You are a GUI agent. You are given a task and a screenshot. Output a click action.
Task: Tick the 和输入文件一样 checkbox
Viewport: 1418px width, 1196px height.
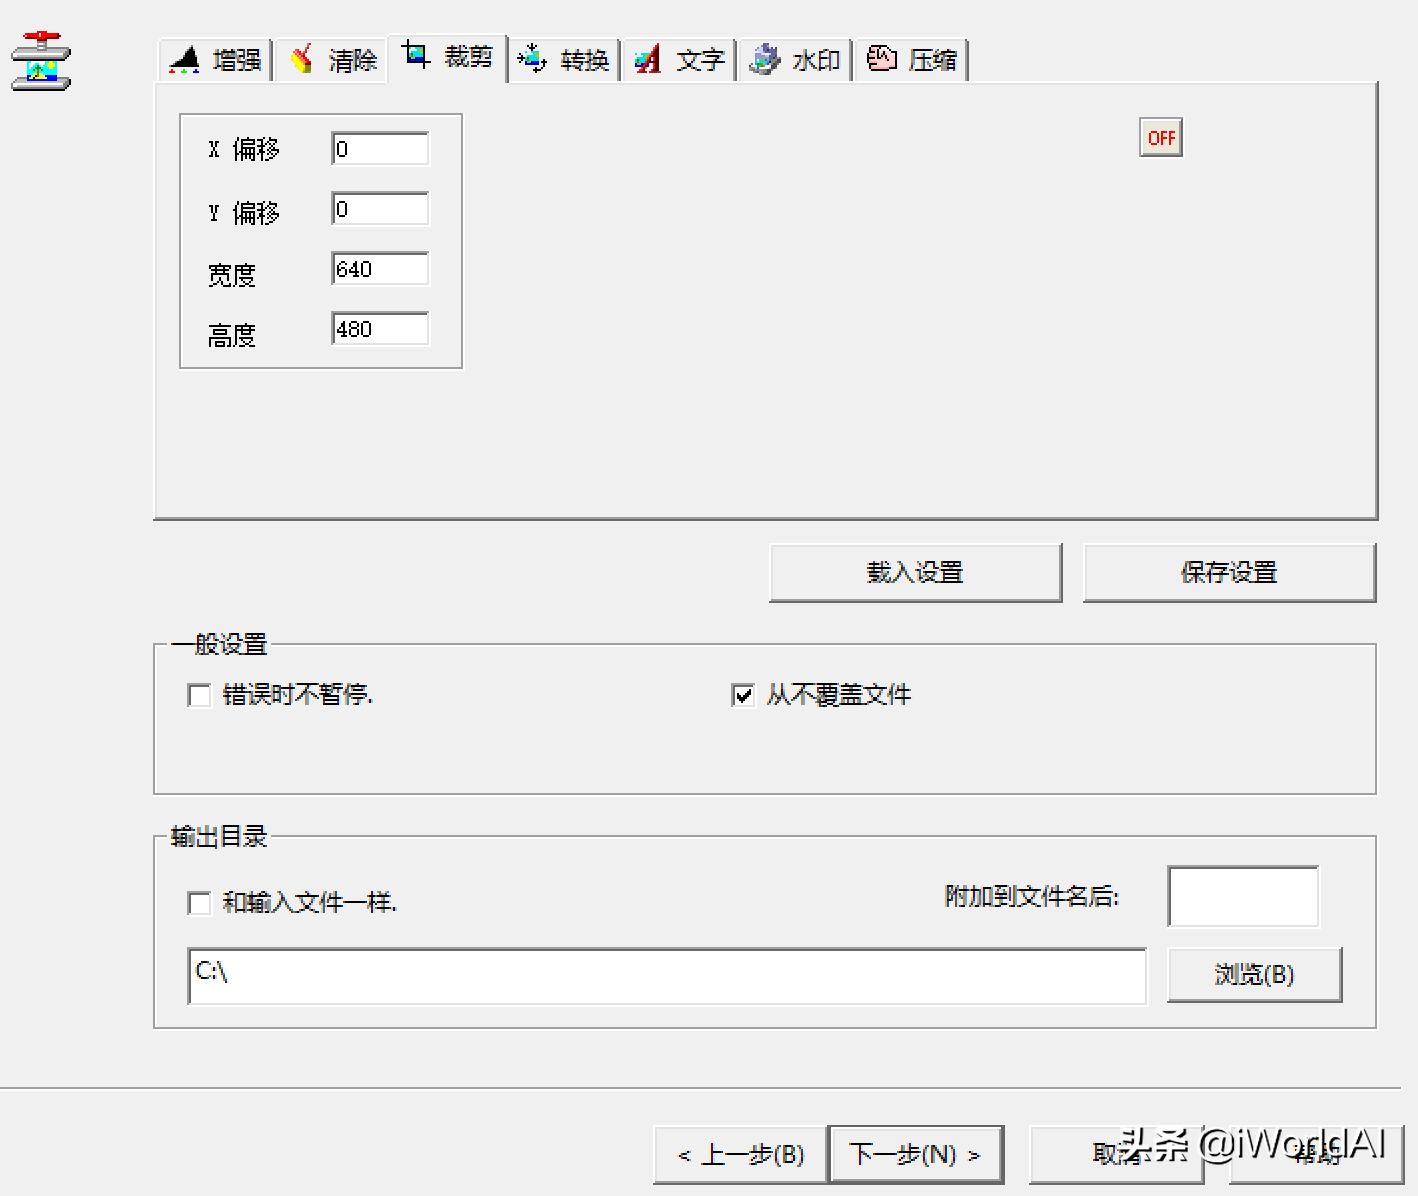tap(199, 903)
